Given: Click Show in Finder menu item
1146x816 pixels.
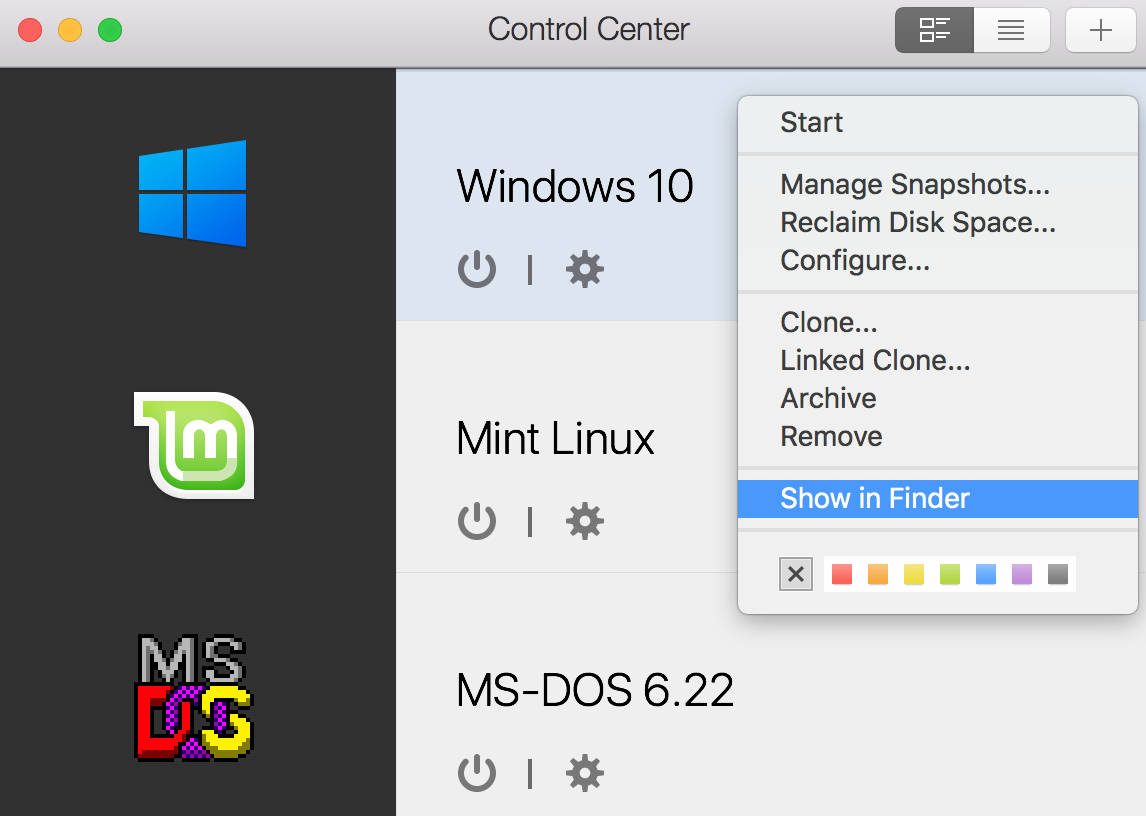Looking at the screenshot, I should (x=938, y=499).
